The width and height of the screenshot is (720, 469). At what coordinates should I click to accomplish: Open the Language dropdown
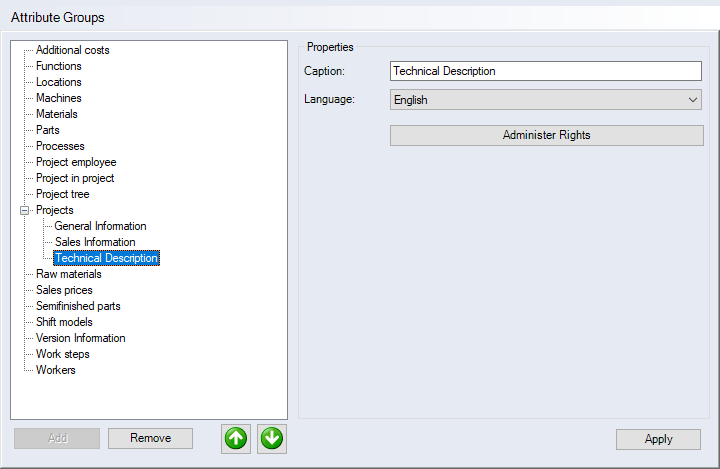coord(545,100)
